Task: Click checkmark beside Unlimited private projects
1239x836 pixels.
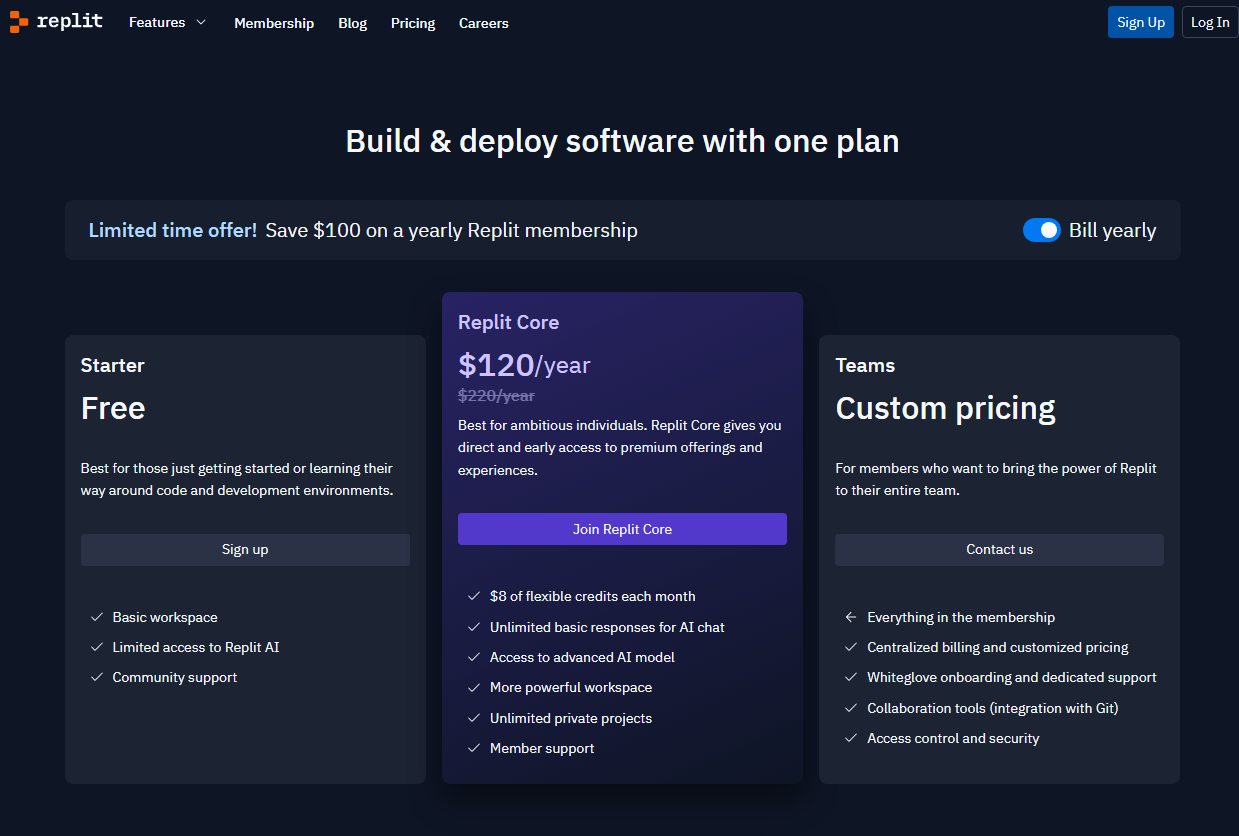Action: (x=474, y=718)
